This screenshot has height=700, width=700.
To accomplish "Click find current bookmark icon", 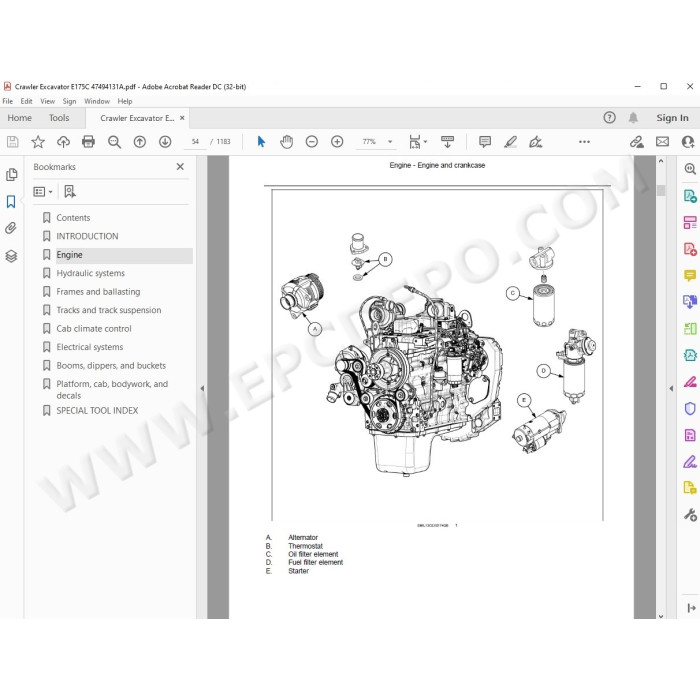I will (x=70, y=192).
